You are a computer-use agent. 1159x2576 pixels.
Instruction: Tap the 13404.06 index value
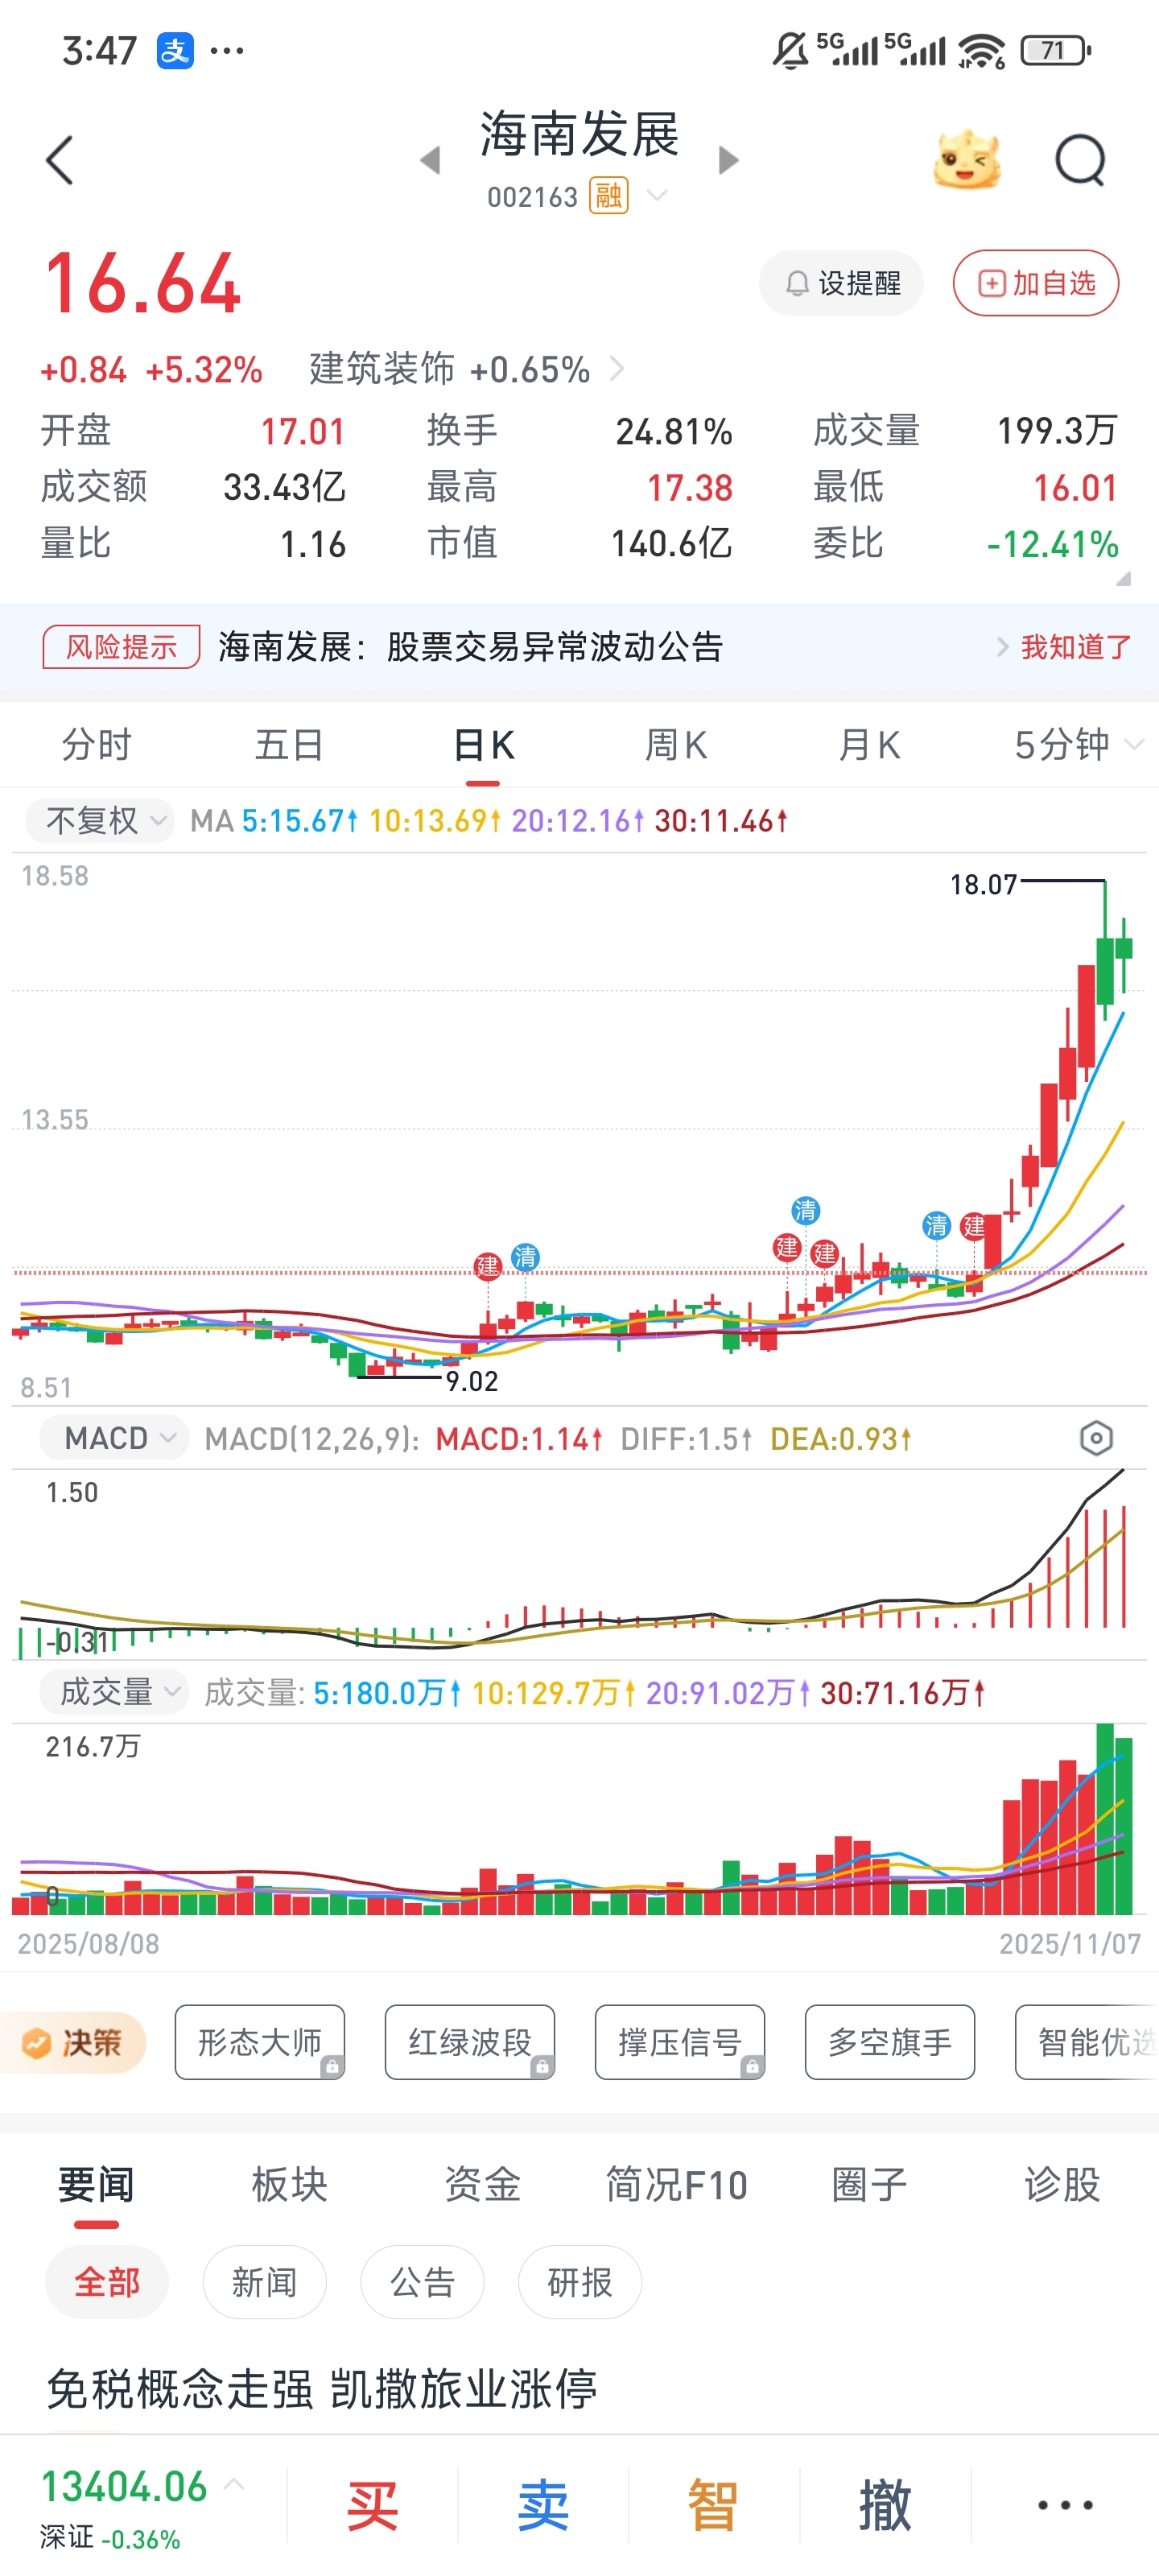point(124,2487)
